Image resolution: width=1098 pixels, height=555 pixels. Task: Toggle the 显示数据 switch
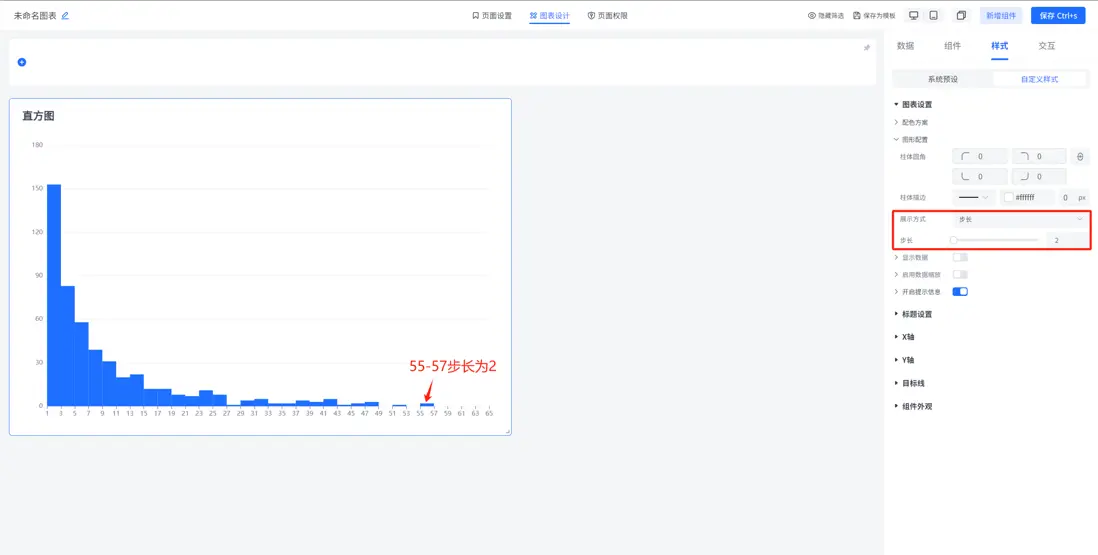coord(960,257)
